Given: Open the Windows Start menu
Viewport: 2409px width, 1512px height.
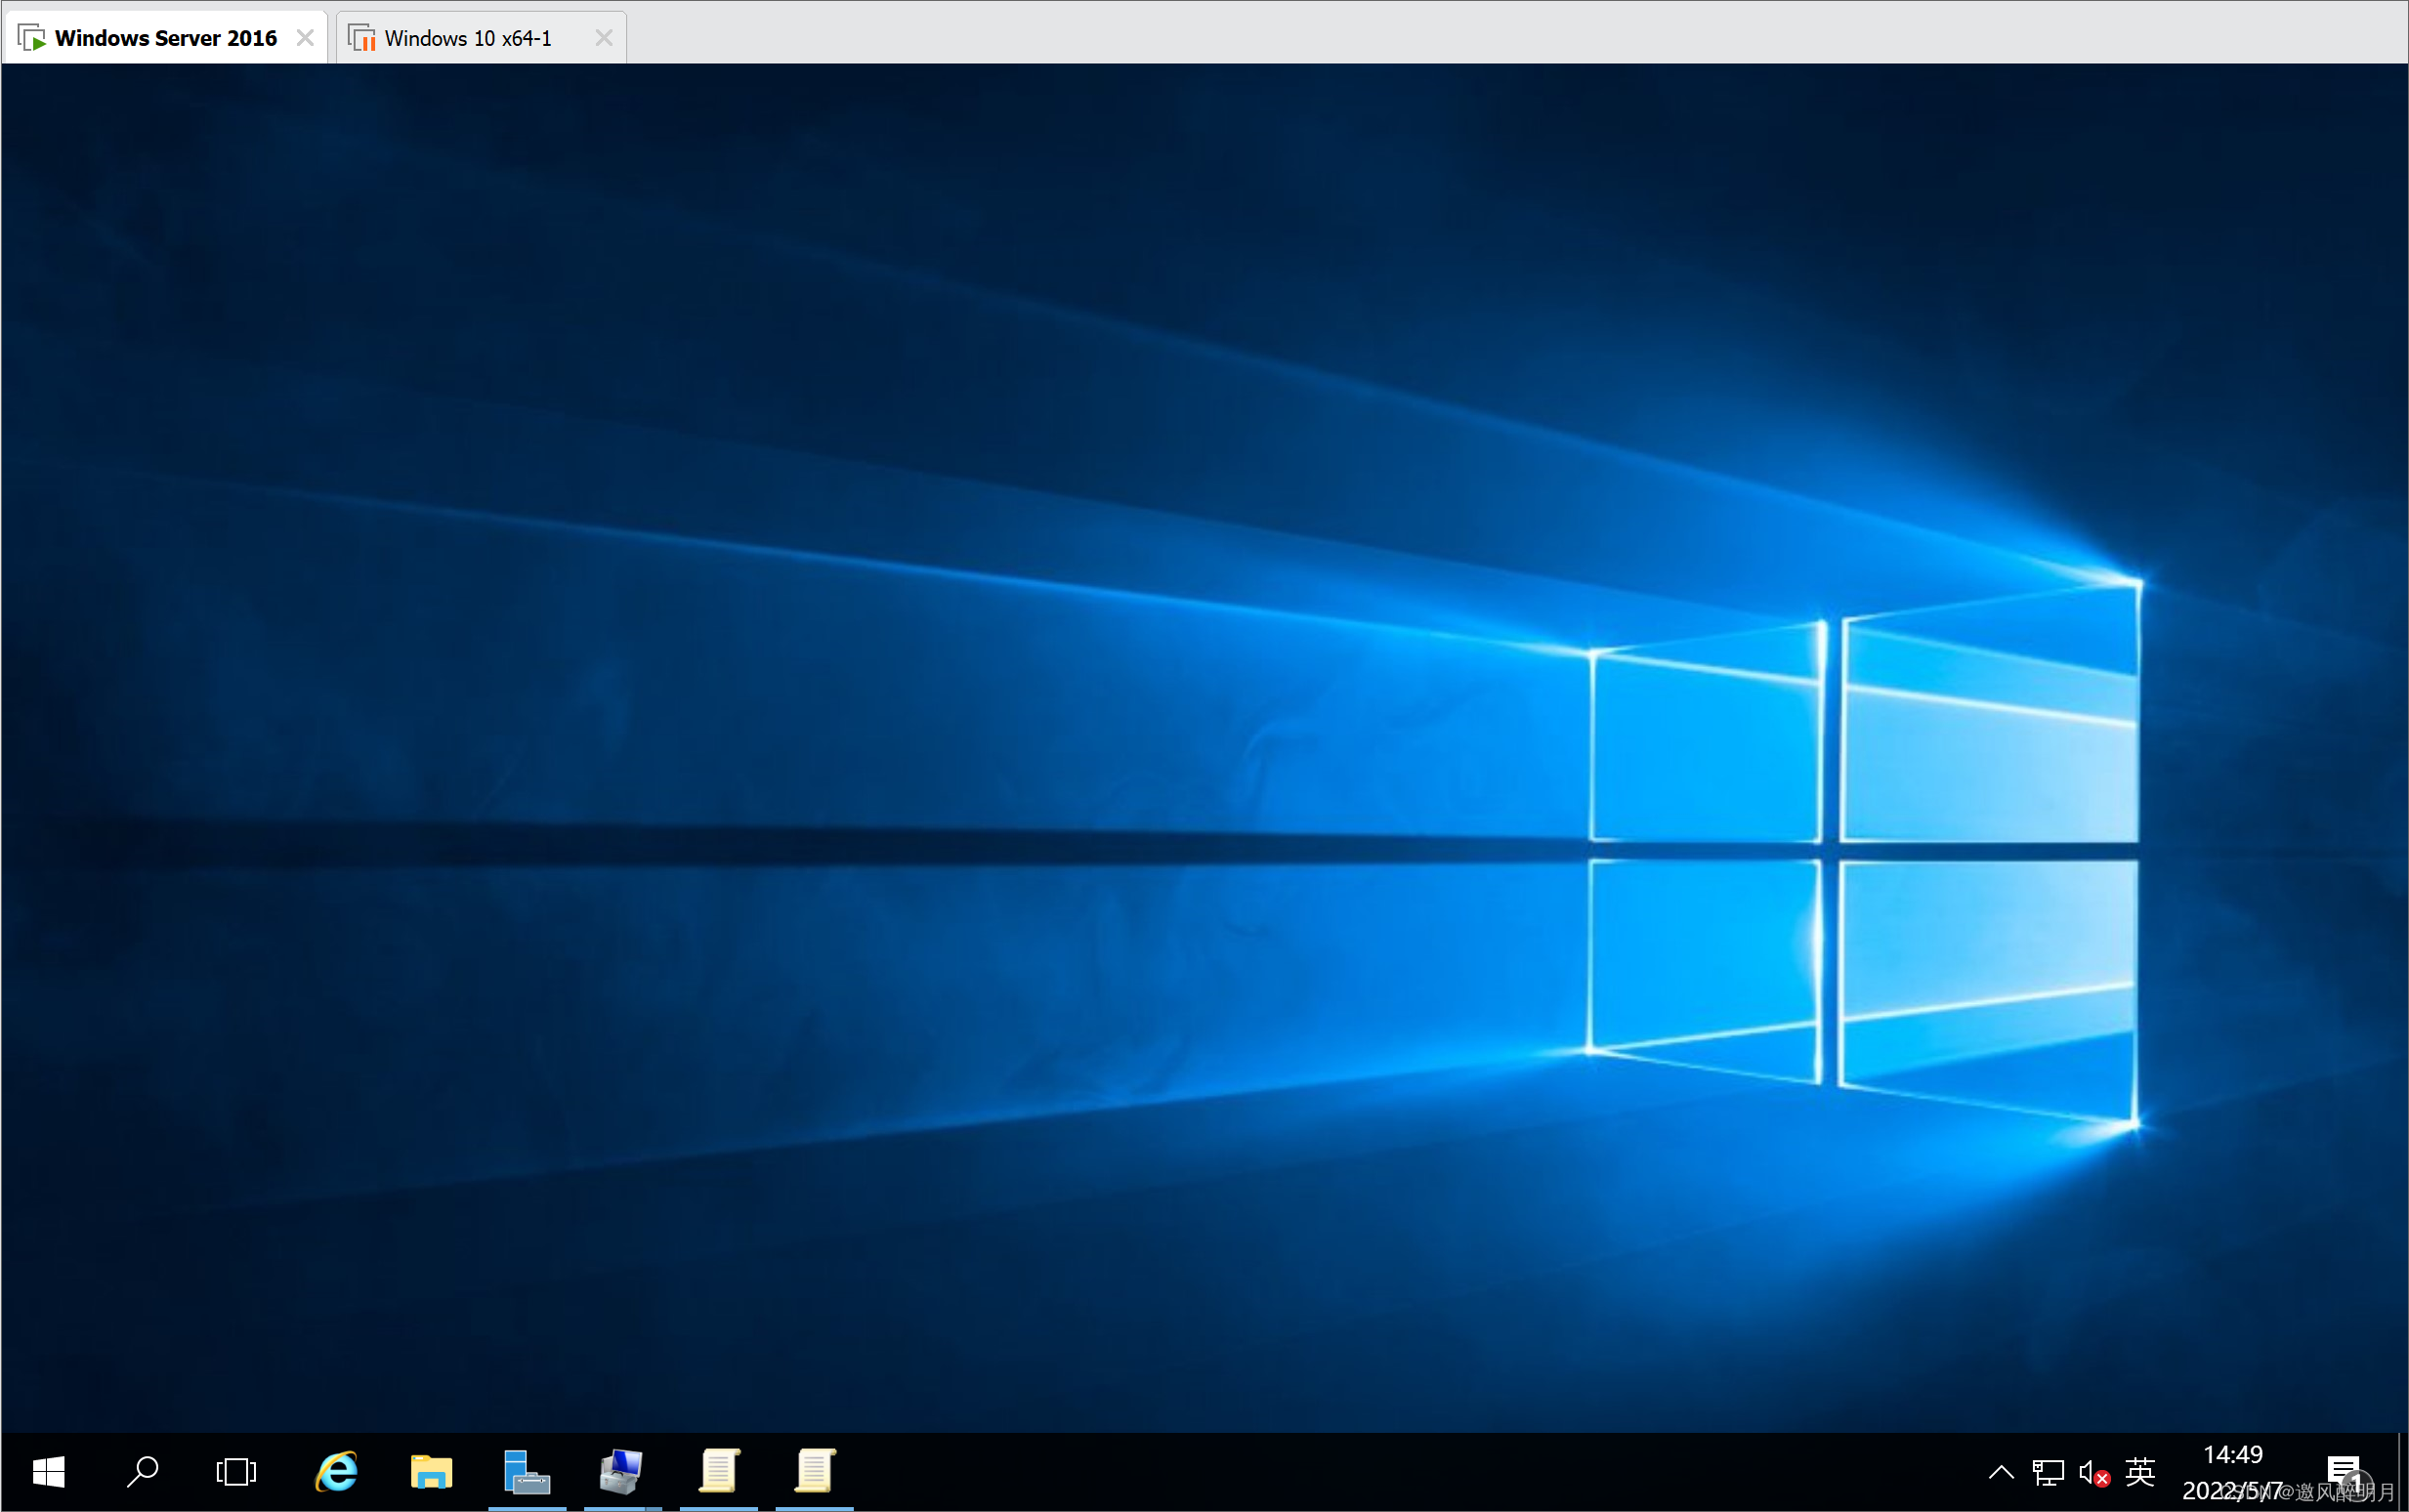Looking at the screenshot, I should (48, 1471).
